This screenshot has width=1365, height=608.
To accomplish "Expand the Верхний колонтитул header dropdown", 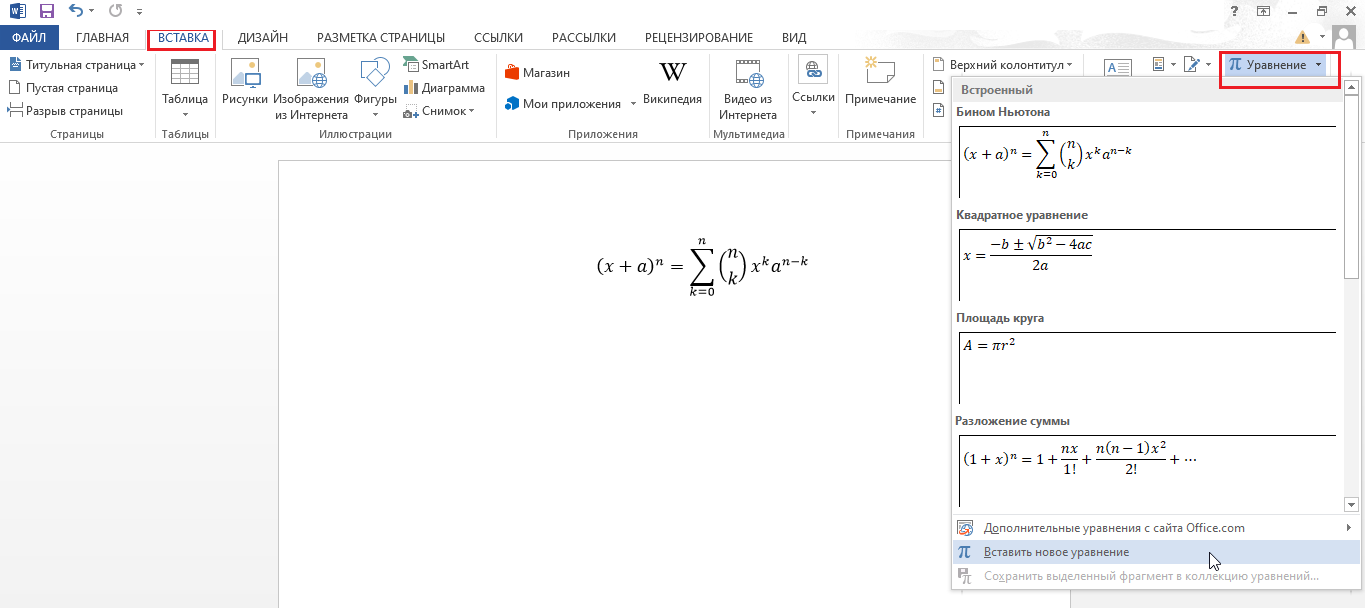I will coord(1069,65).
